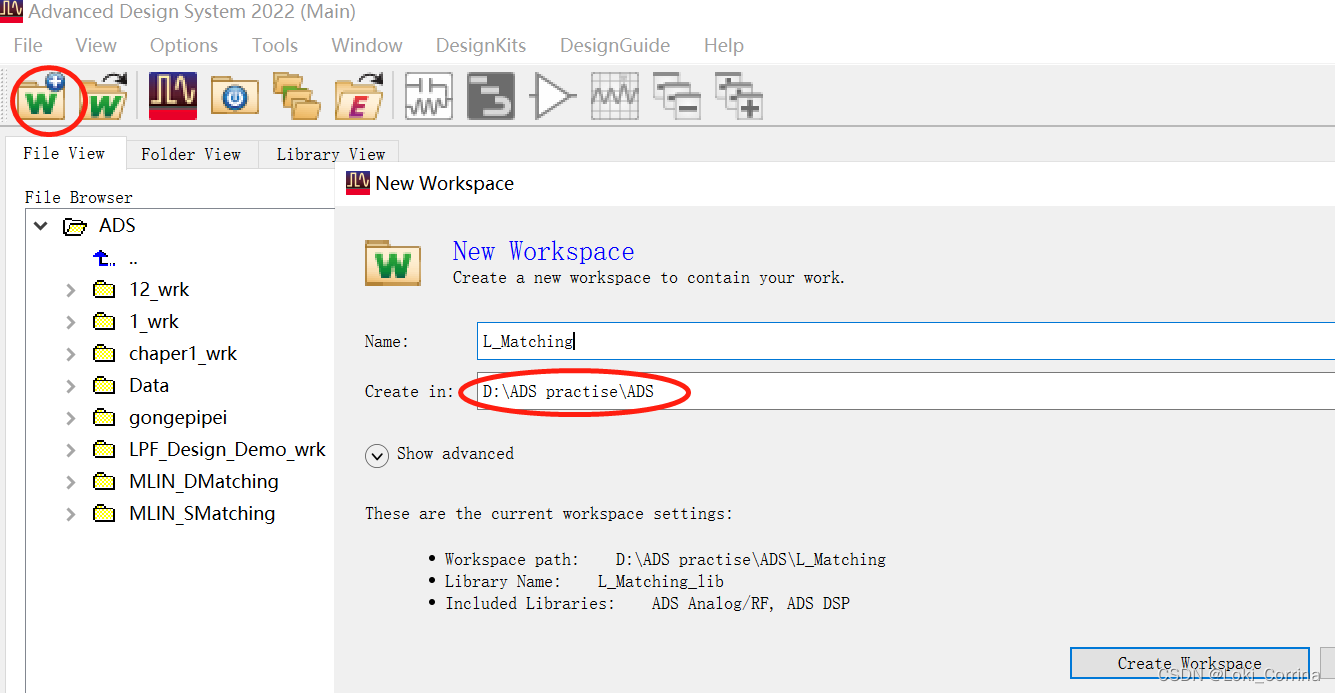Click the ADS logo in main title bar

pos(11,11)
